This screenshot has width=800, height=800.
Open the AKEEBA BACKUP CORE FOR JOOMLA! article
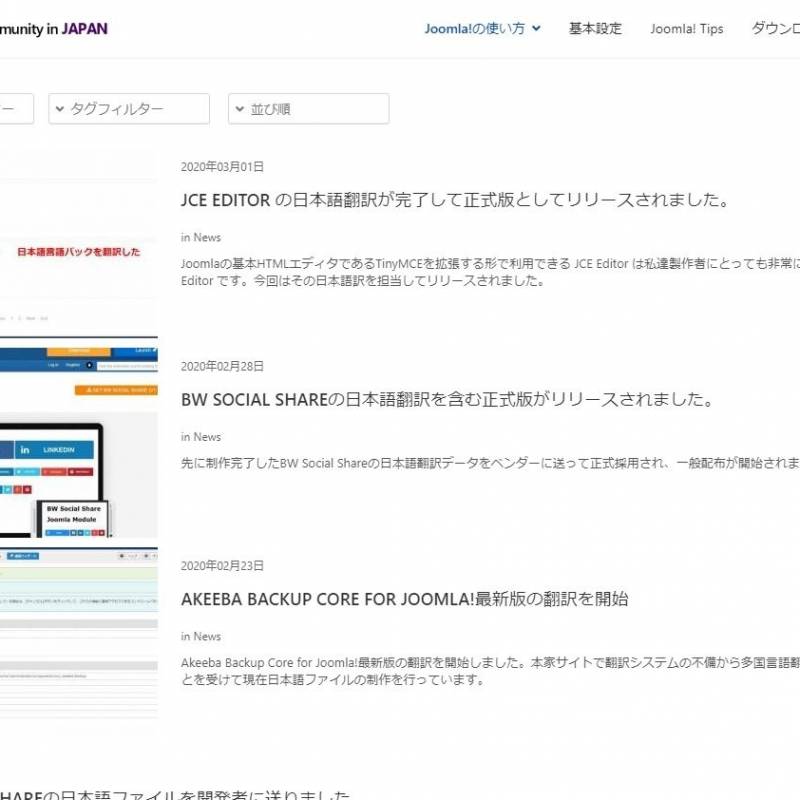[404, 600]
